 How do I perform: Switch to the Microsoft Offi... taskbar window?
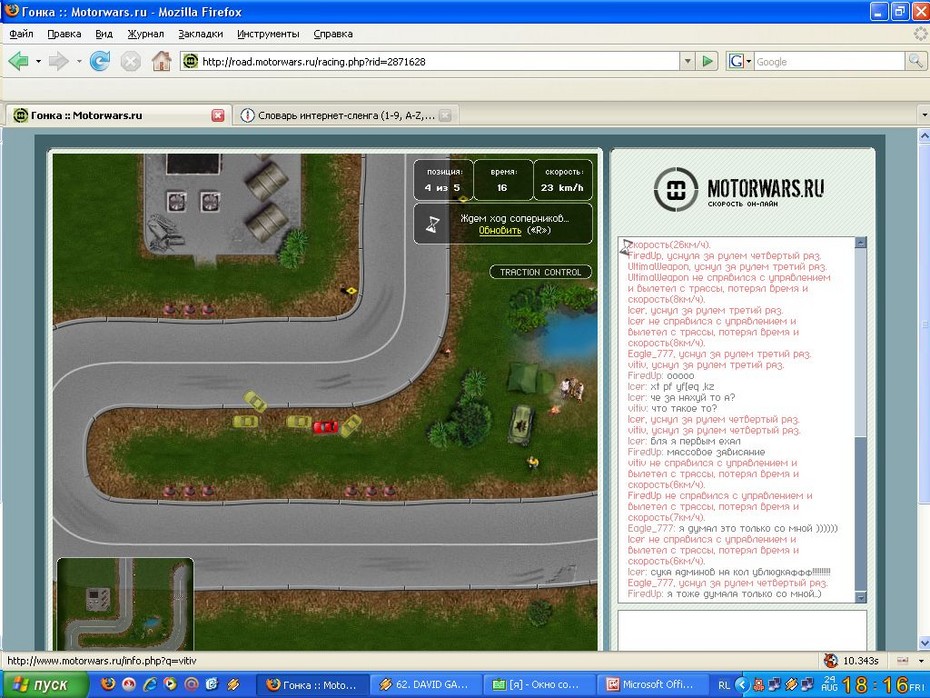coord(652,685)
